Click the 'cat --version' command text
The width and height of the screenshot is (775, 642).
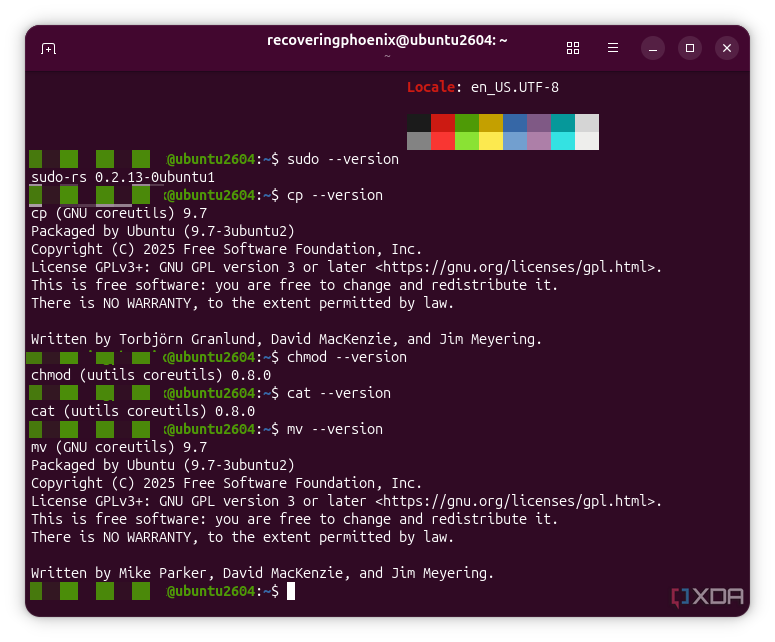(339, 393)
